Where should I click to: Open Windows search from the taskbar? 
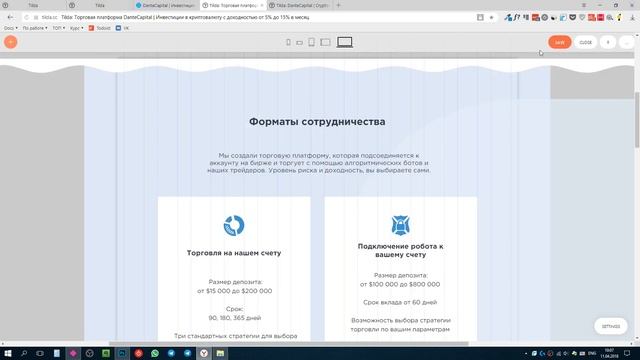[x=24, y=353]
